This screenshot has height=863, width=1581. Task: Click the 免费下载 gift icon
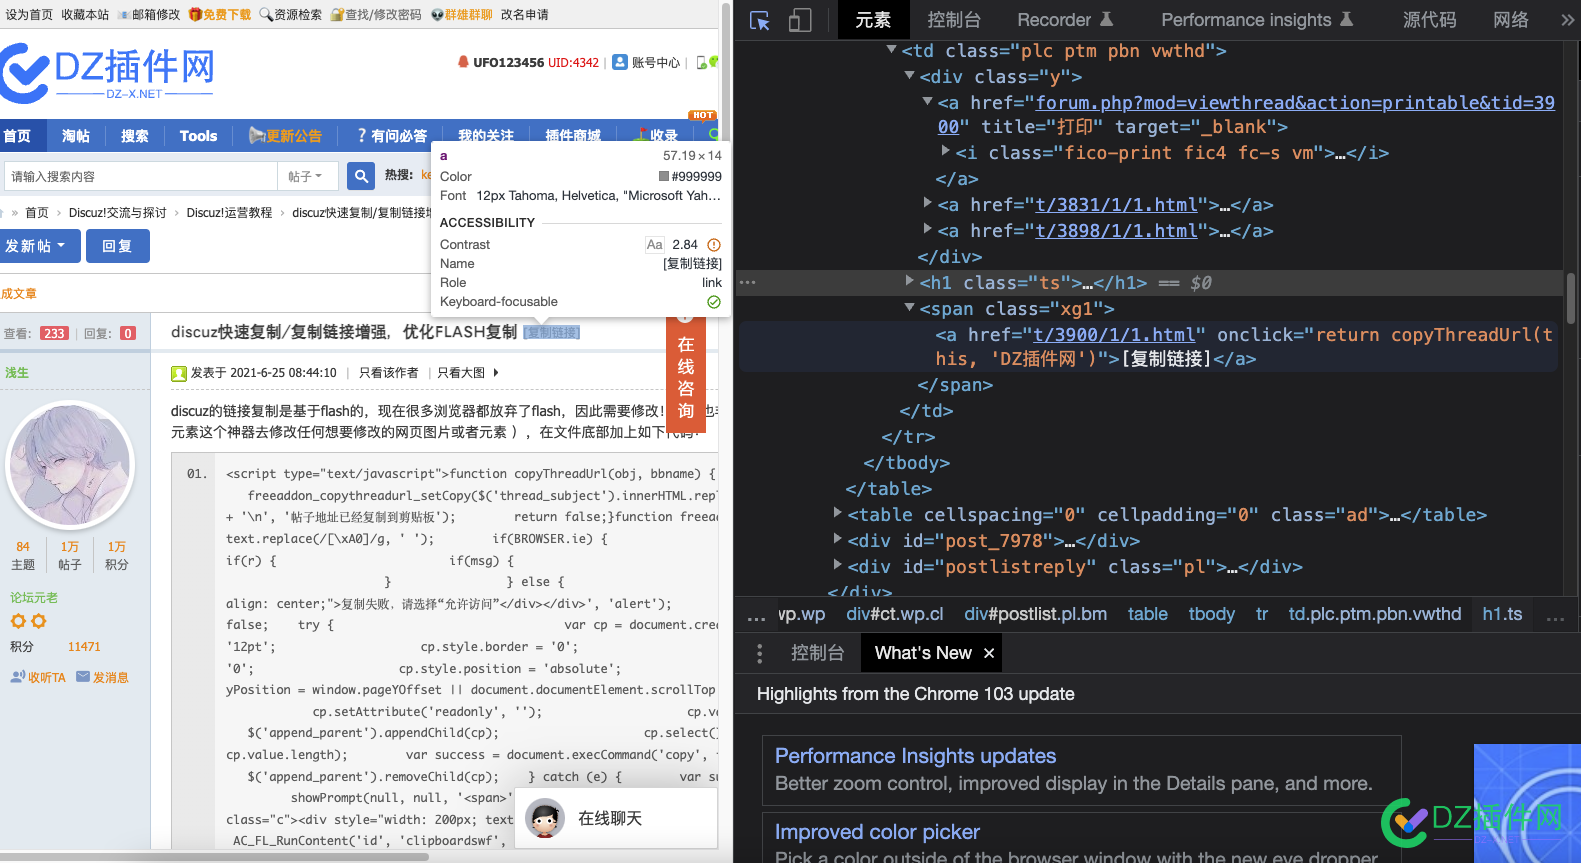pos(195,14)
